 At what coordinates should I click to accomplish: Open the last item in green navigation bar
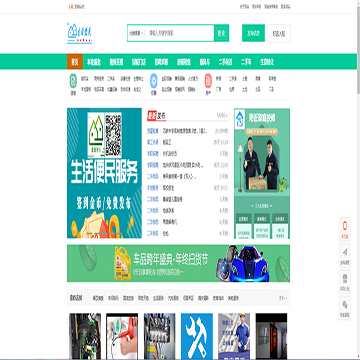(x=267, y=62)
